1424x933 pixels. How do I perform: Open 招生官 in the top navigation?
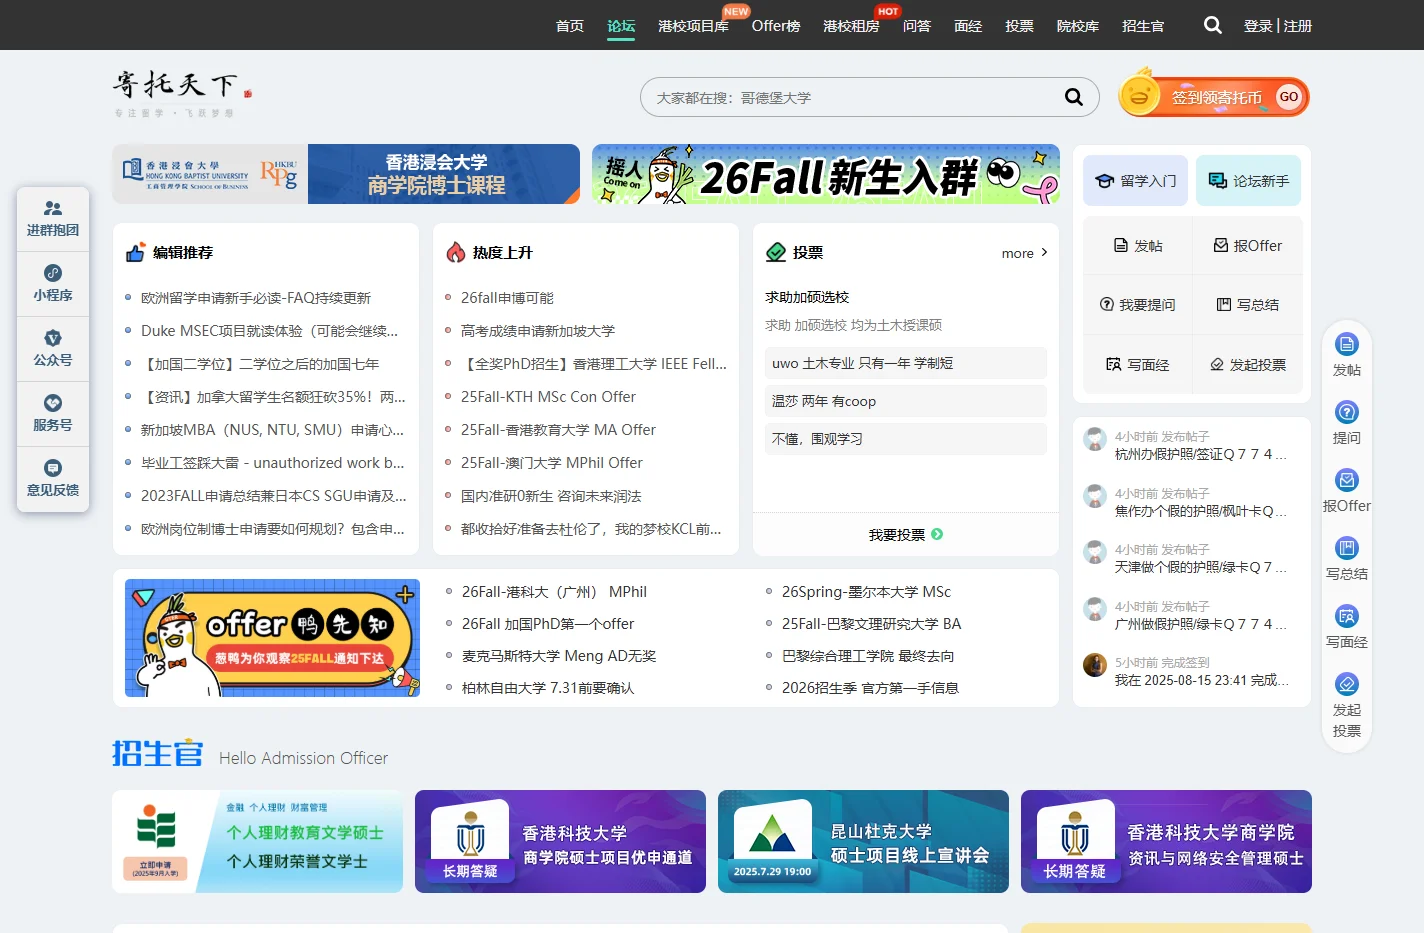coord(1143,26)
